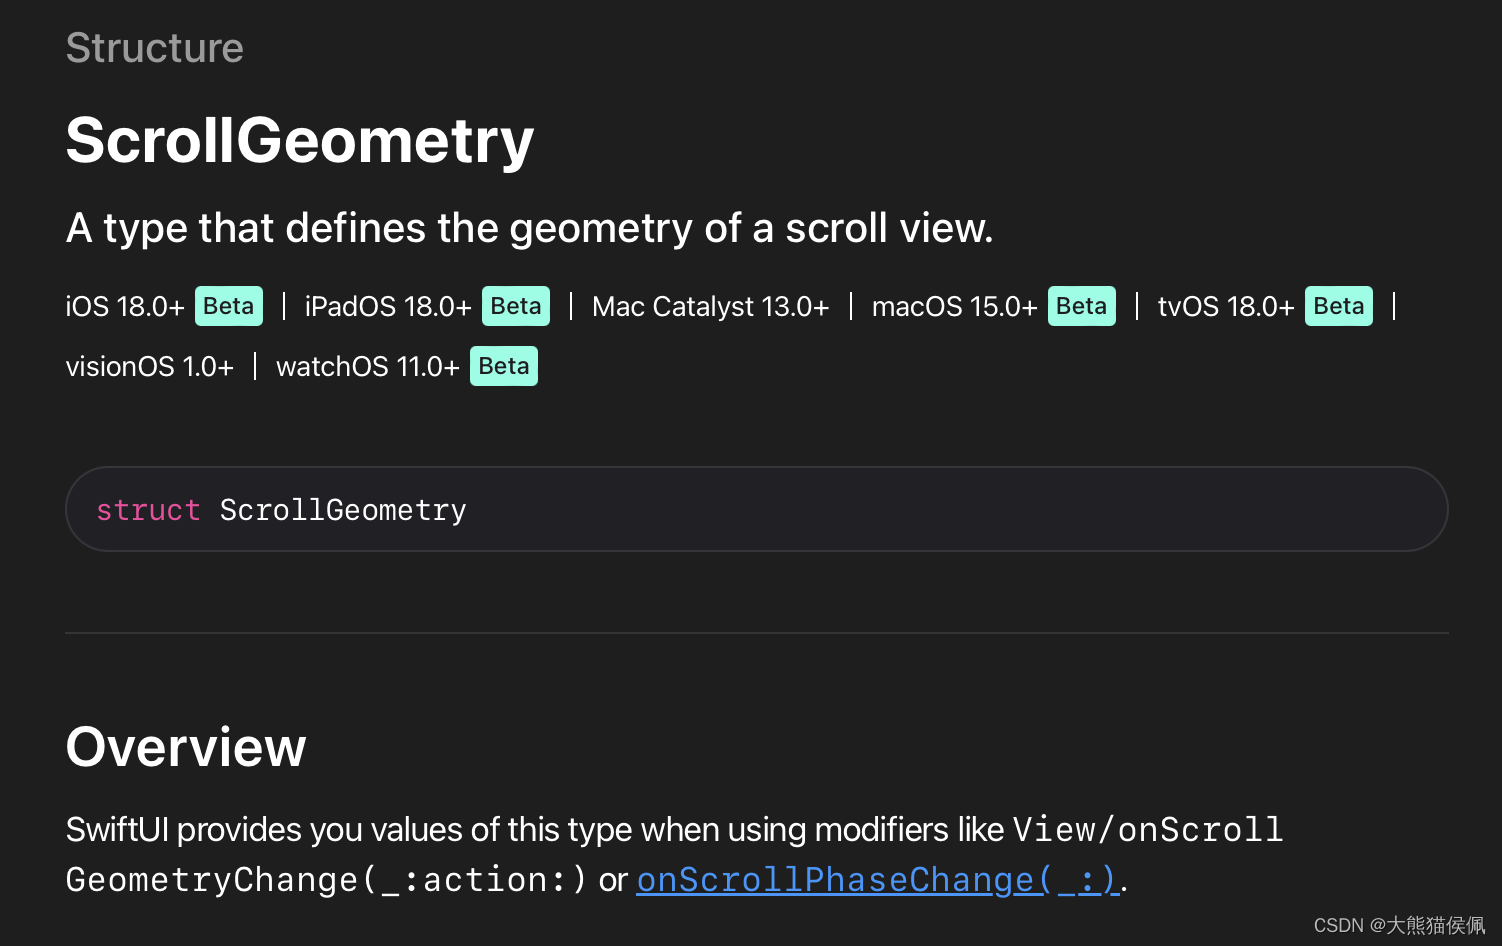Screen dimensions: 1502x946
Task: Click the page abstract about scroll view geometry
Action: tap(530, 228)
